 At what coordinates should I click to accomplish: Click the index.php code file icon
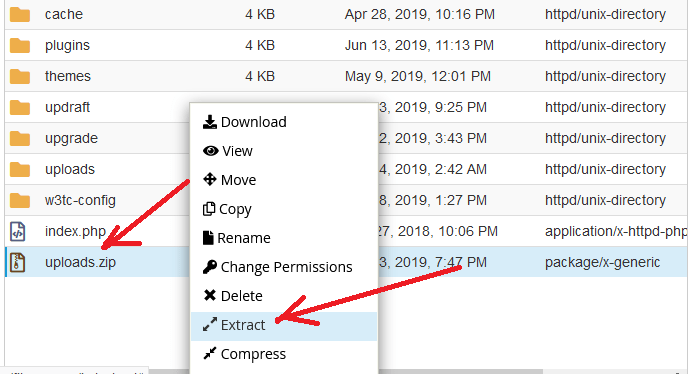pos(18,231)
